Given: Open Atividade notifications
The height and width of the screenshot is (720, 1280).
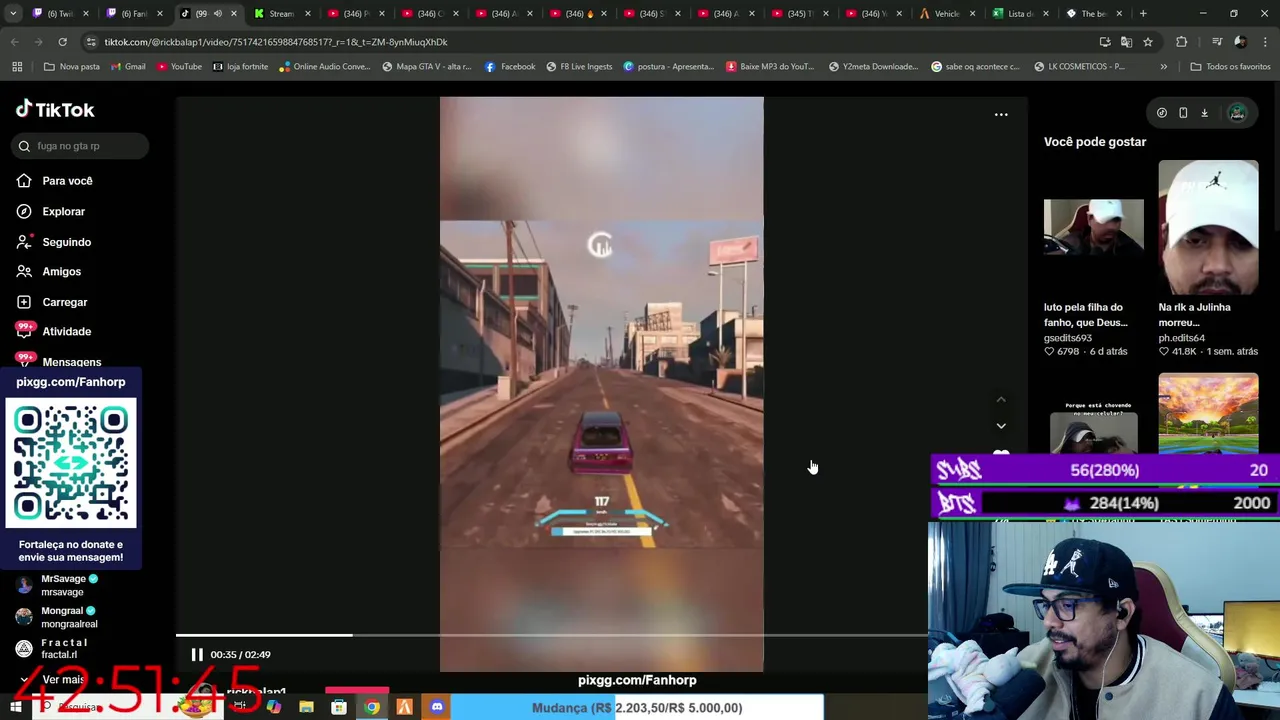Looking at the screenshot, I should point(66,331).
